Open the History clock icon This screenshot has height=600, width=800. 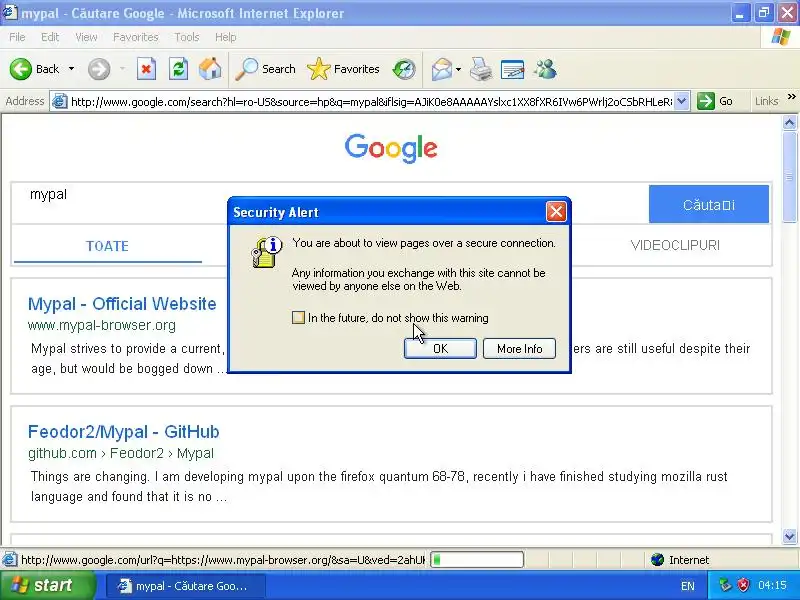pos(404,69)
